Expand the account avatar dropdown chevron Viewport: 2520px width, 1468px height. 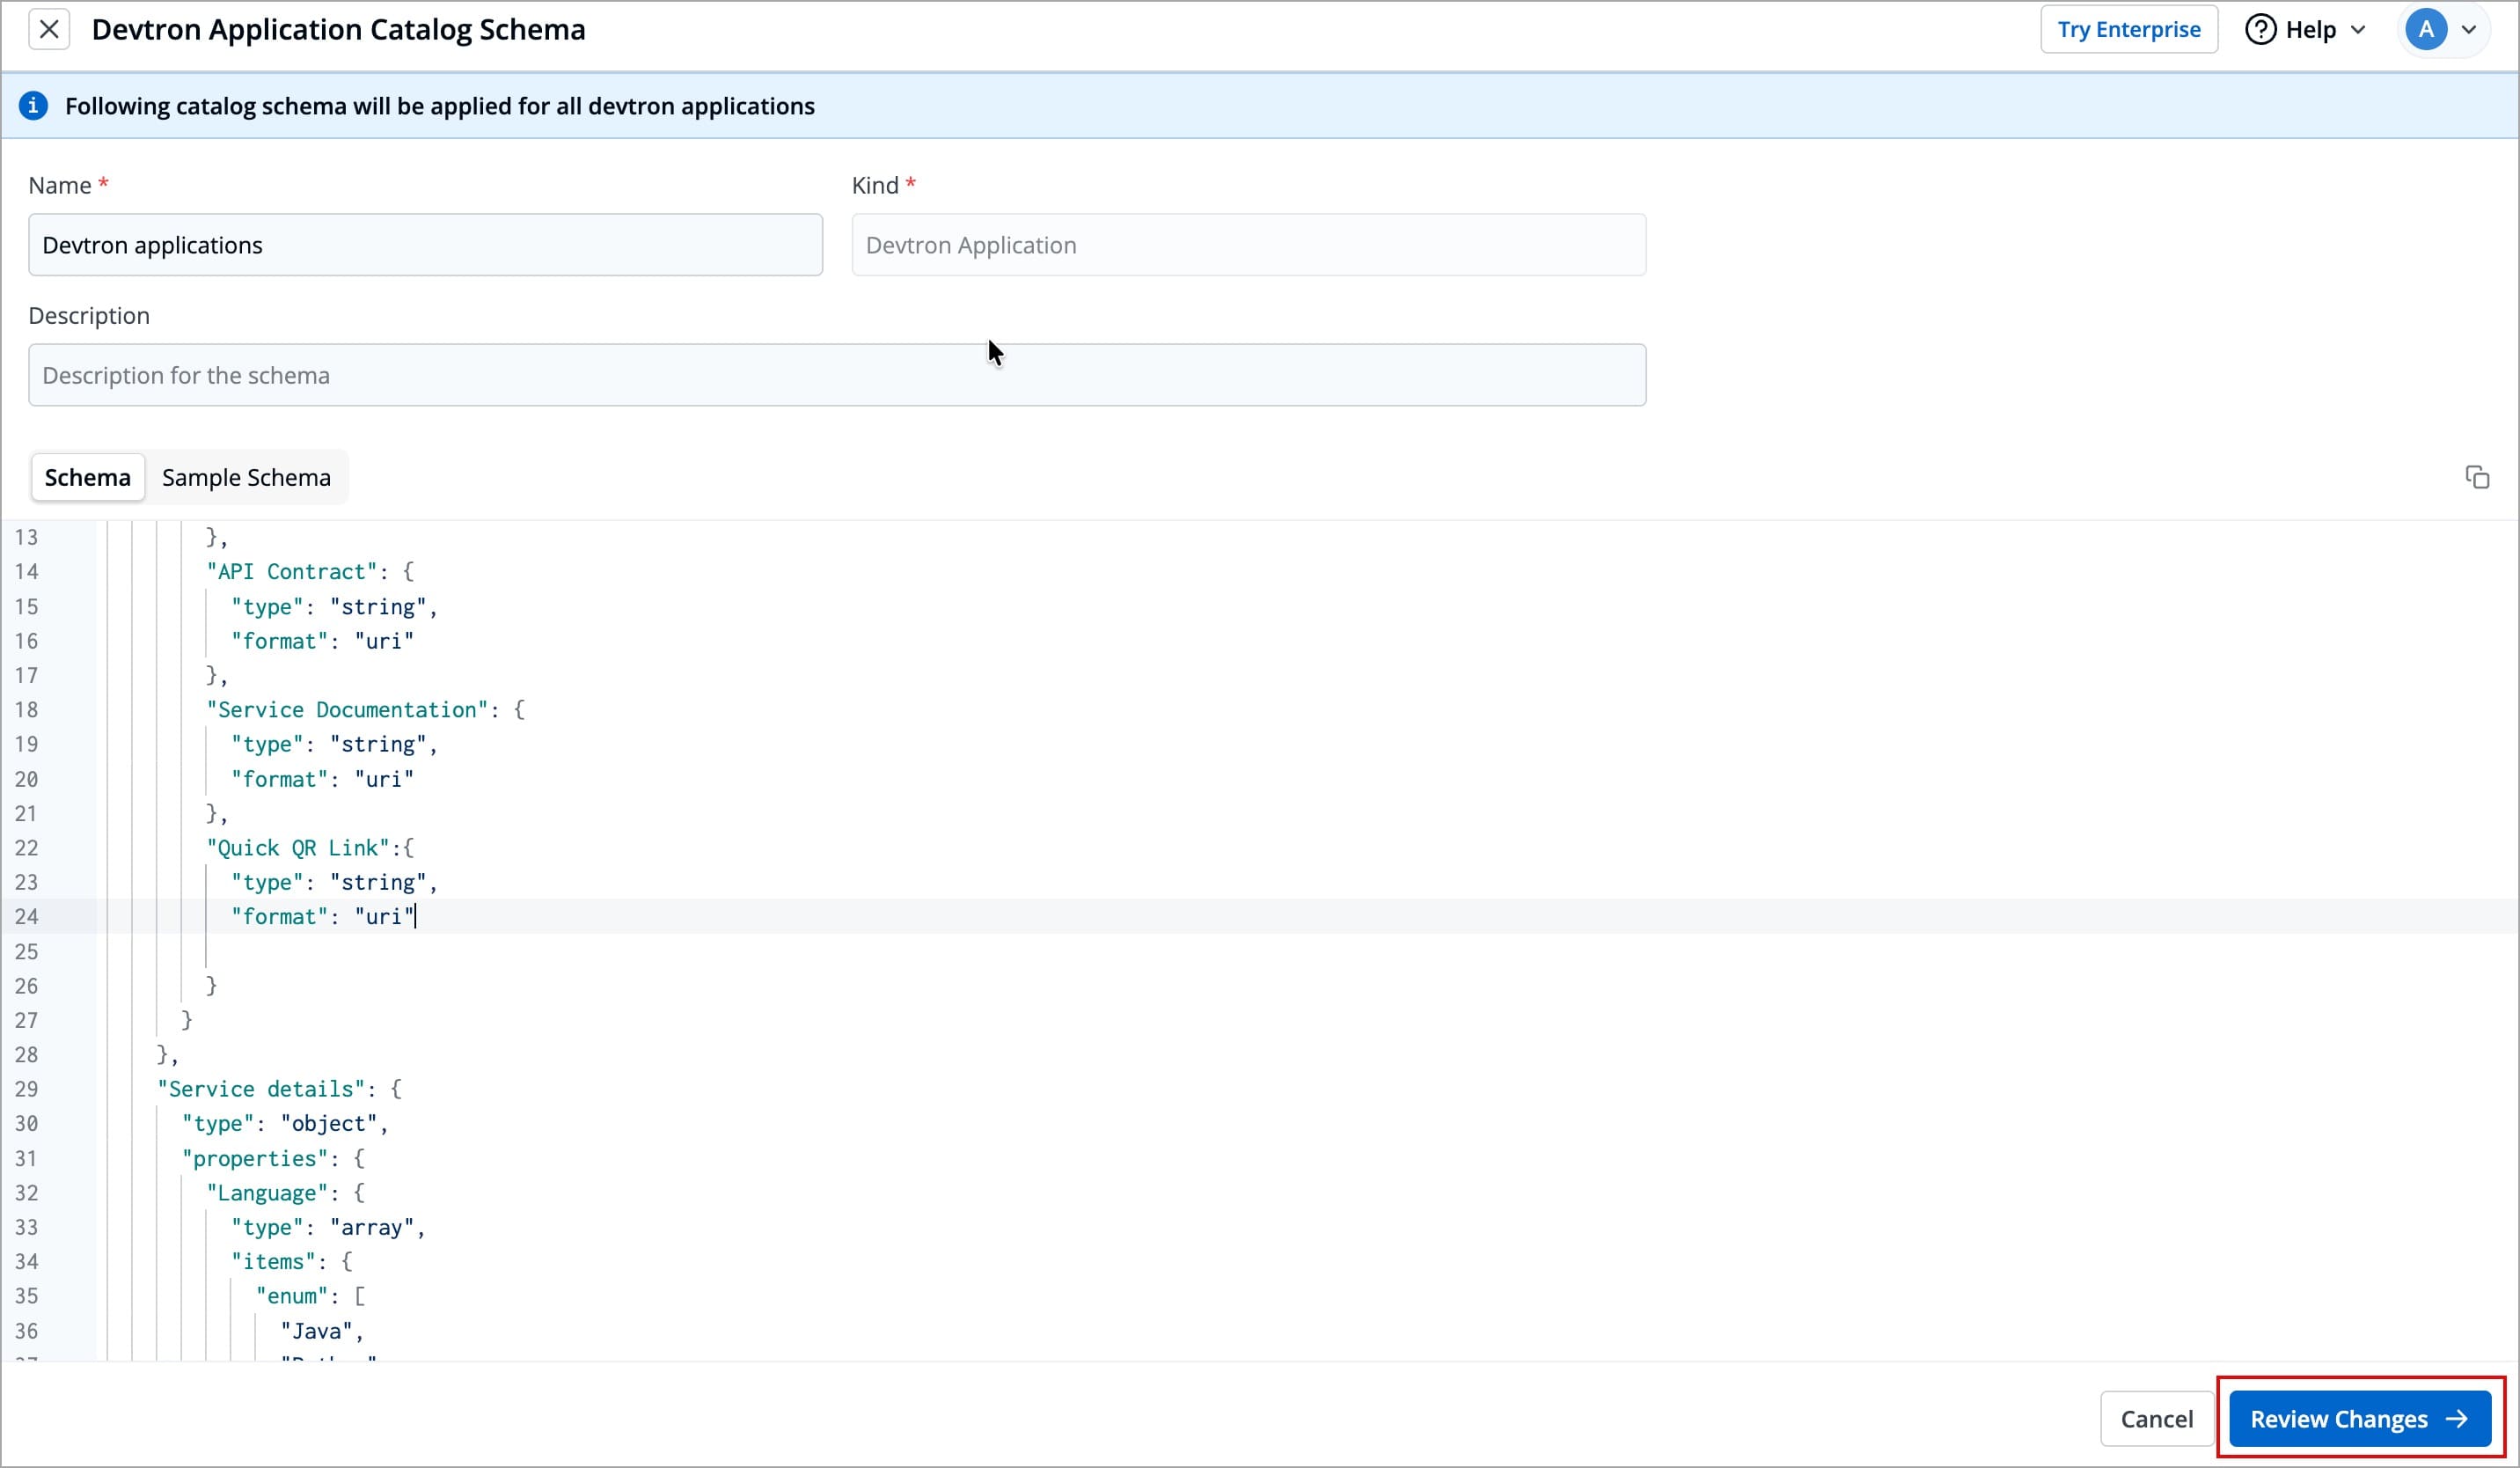2471,29
